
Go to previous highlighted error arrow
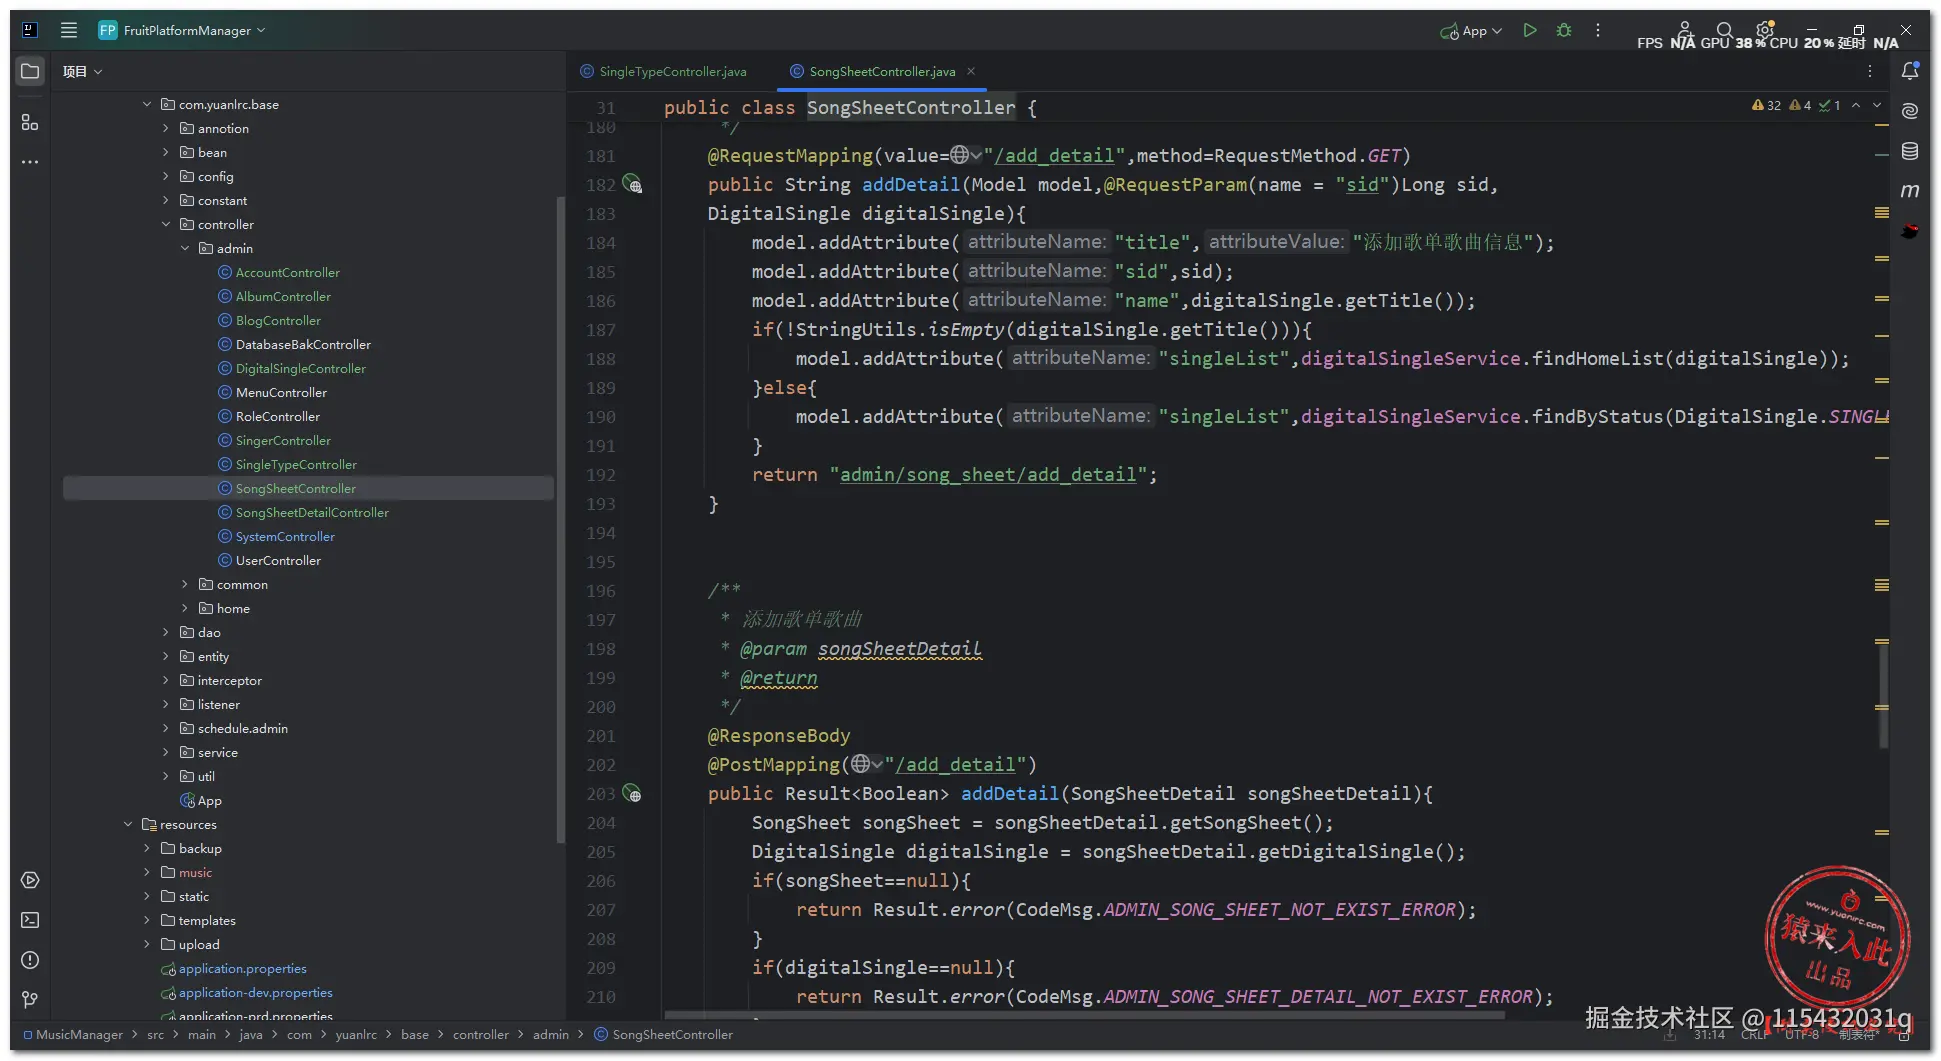(1856, 105)
